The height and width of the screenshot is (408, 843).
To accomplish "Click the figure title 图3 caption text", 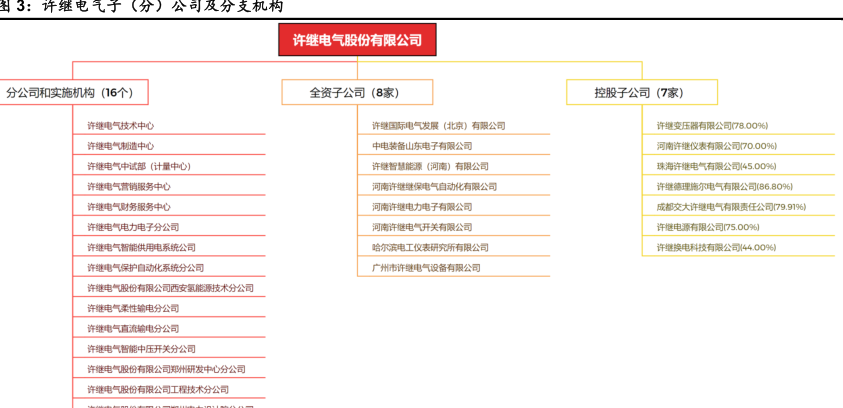I will (x=141, y=6).
